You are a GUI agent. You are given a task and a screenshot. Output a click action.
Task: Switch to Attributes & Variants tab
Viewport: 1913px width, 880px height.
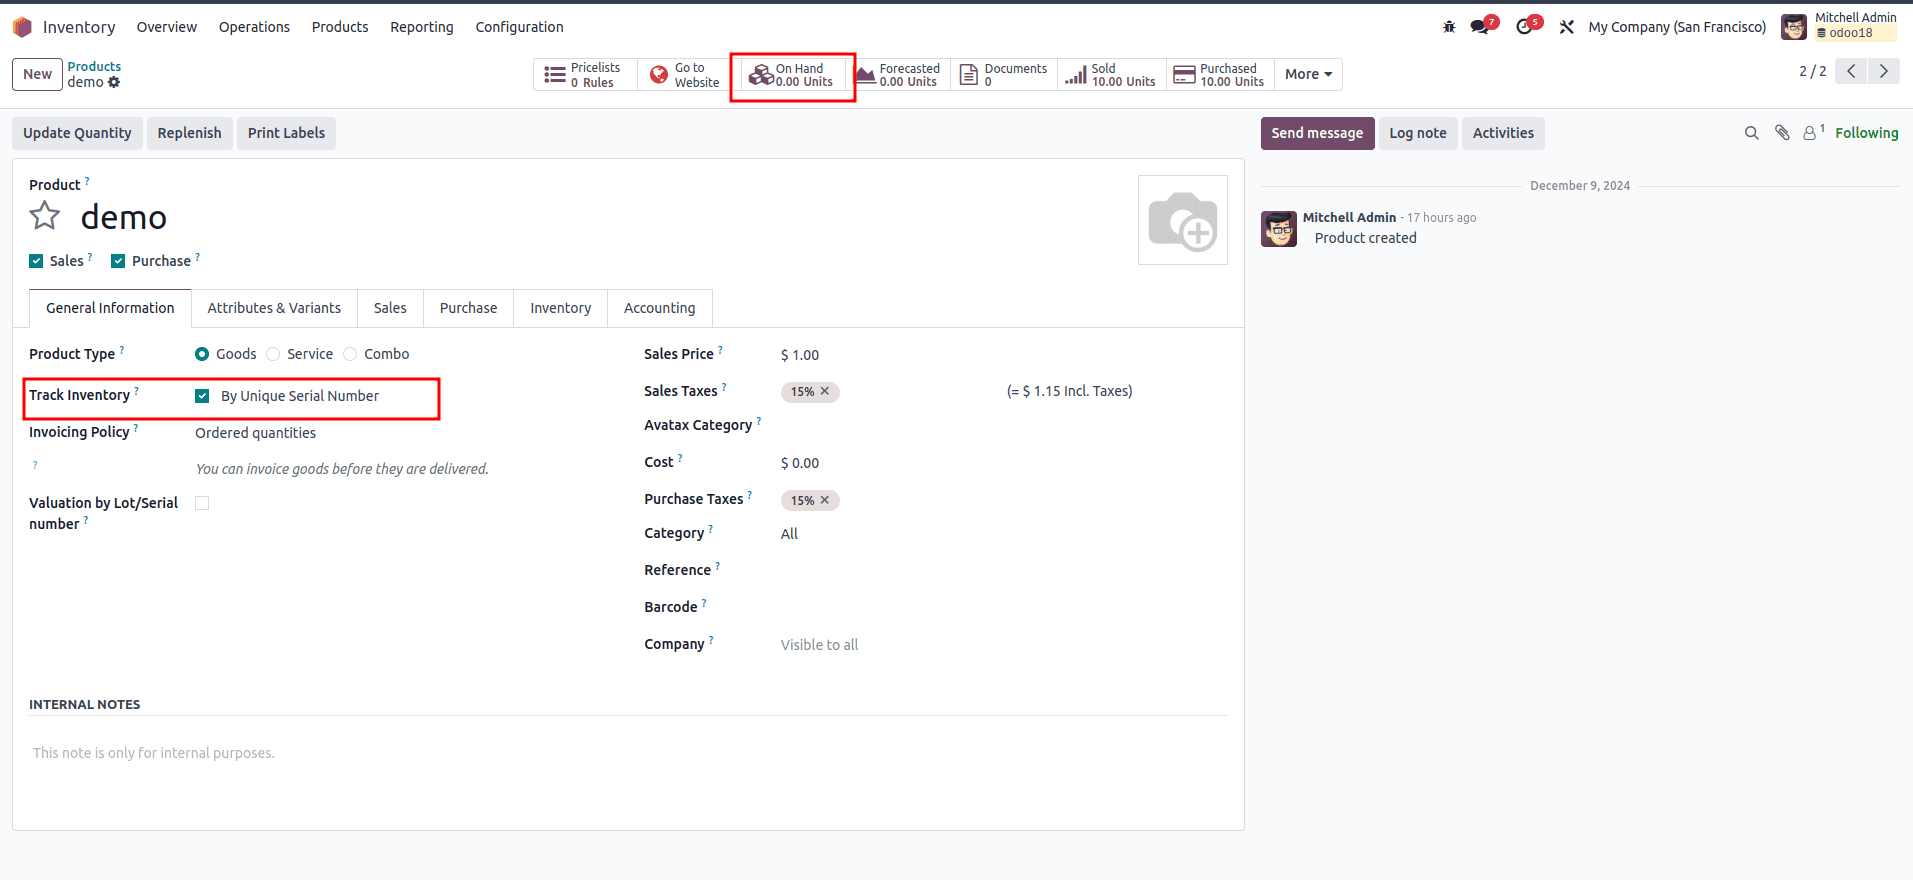[x=274, y=308]
